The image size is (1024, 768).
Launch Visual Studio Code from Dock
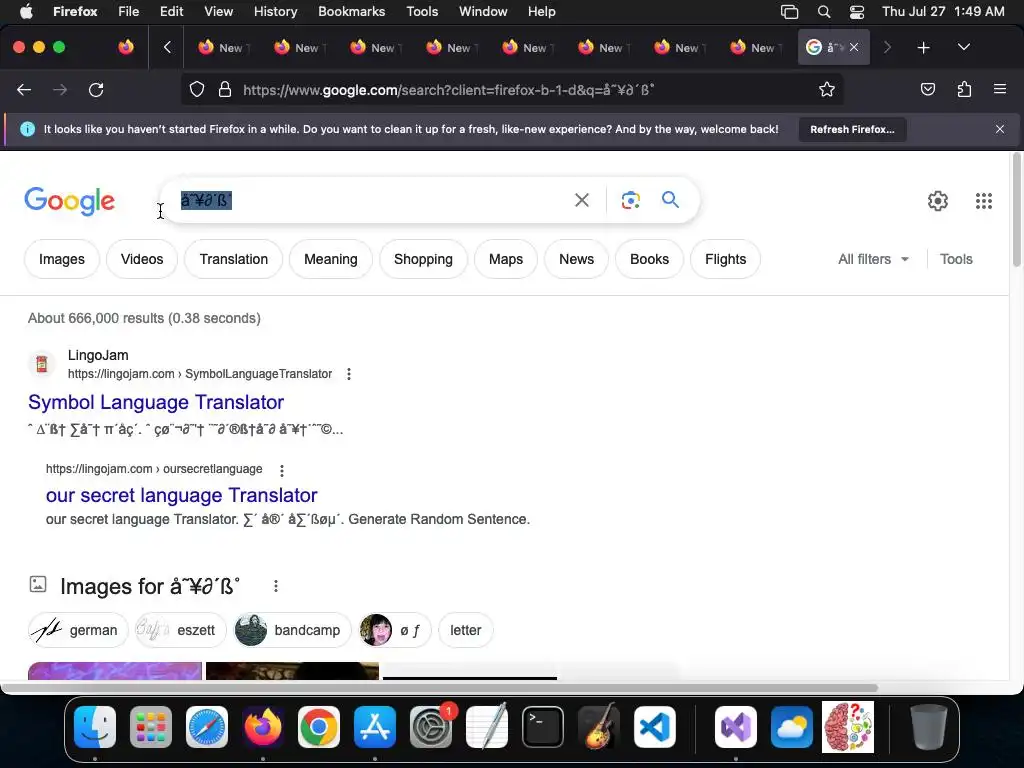(655, 727)
